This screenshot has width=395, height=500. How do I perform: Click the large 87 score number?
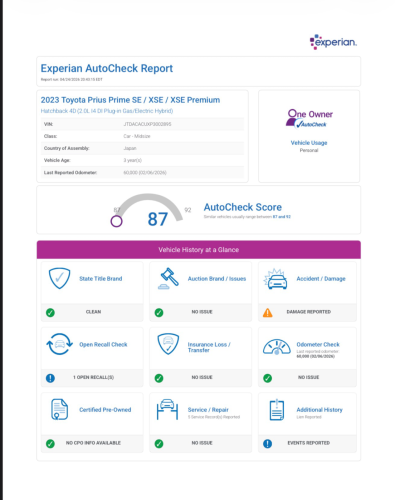[x=157, y=219]
